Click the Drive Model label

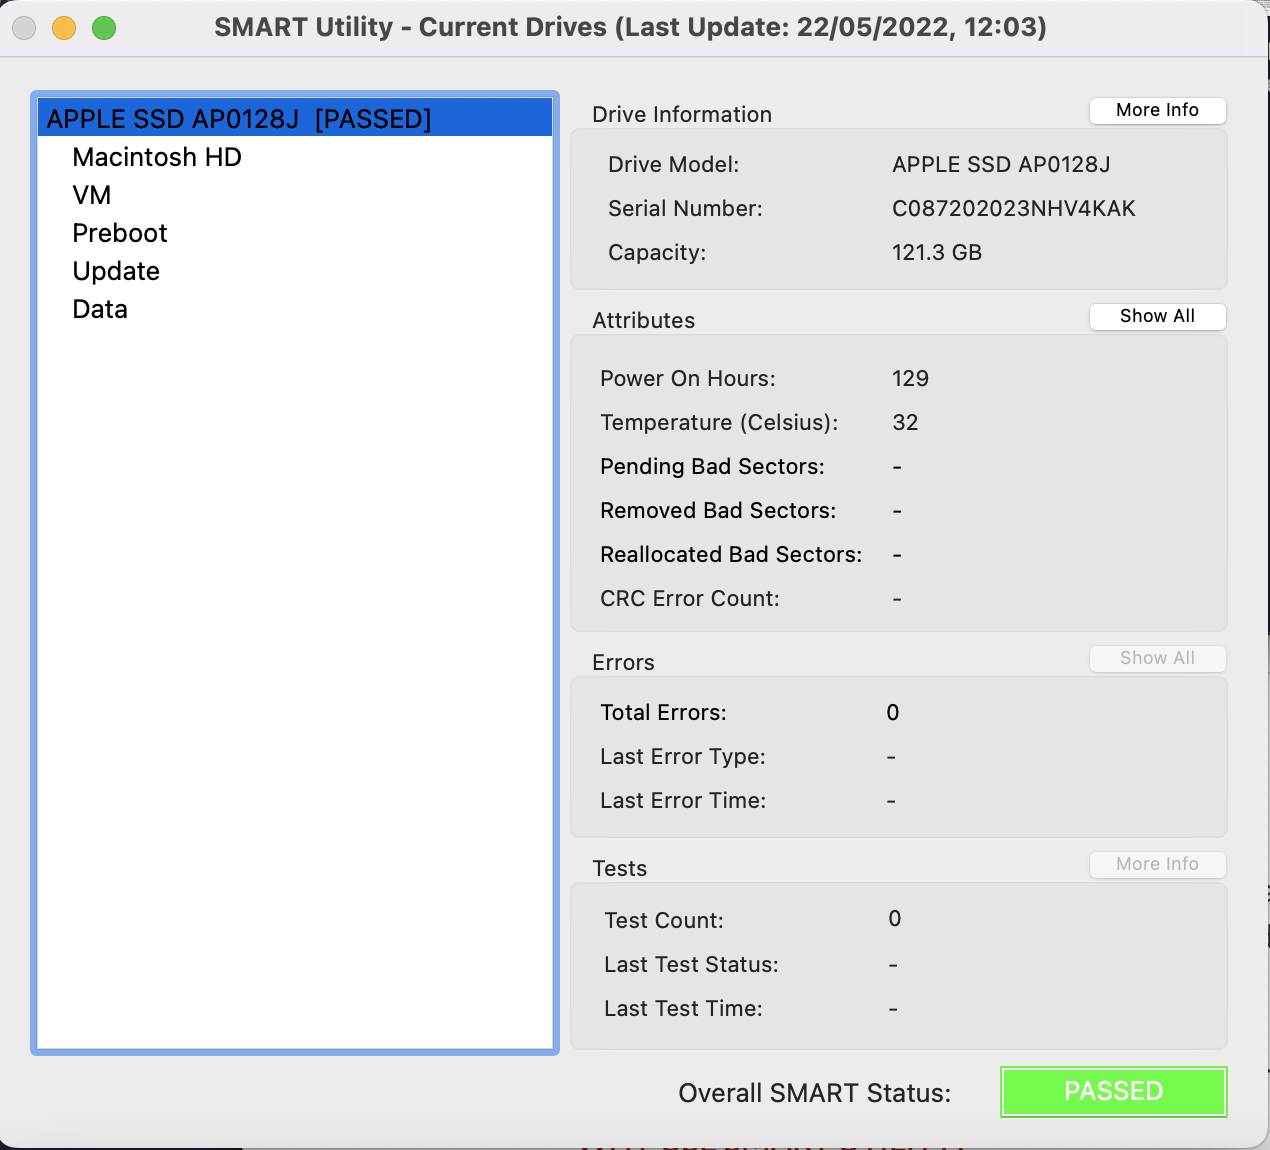(x=674, y=164)
